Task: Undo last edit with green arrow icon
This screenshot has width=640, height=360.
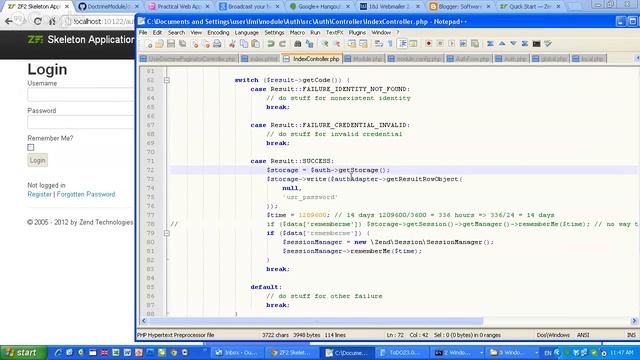Action: [270, 44]
